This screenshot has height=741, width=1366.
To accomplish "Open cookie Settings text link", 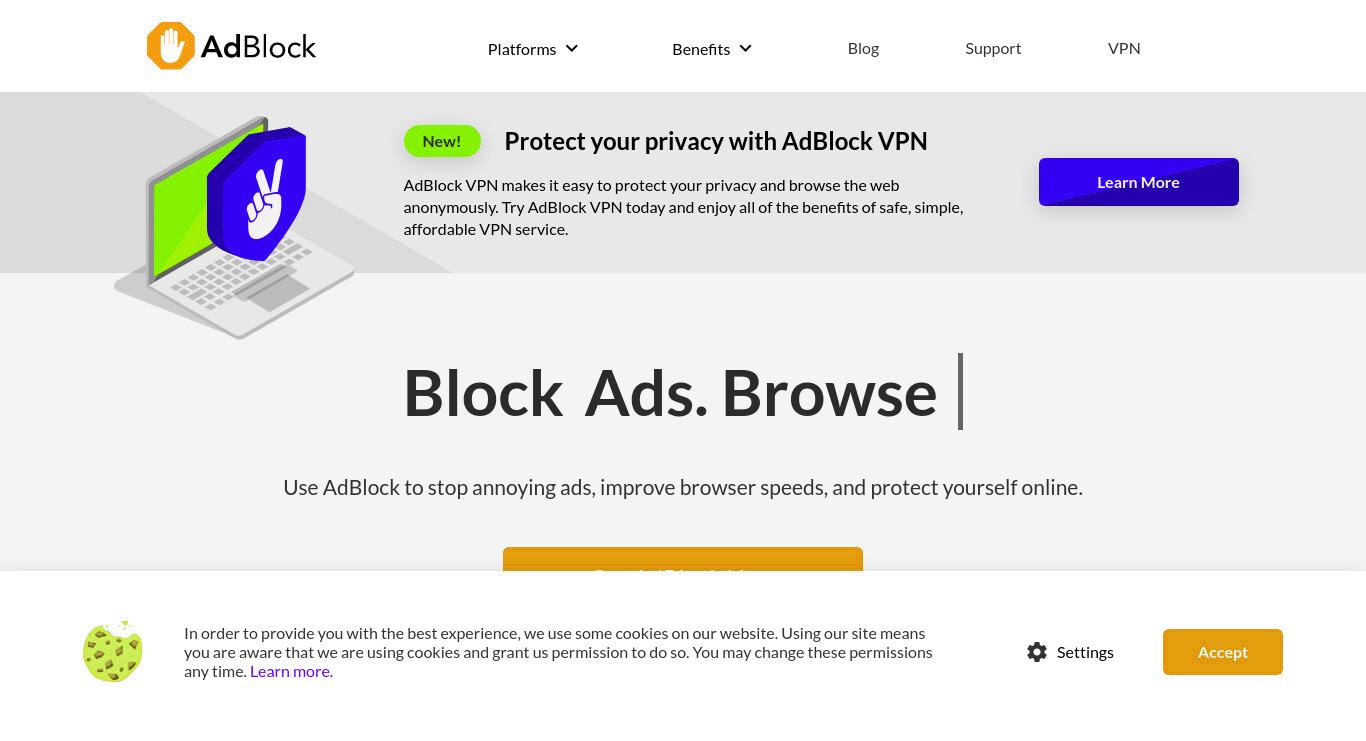I will pos(1085,652).
